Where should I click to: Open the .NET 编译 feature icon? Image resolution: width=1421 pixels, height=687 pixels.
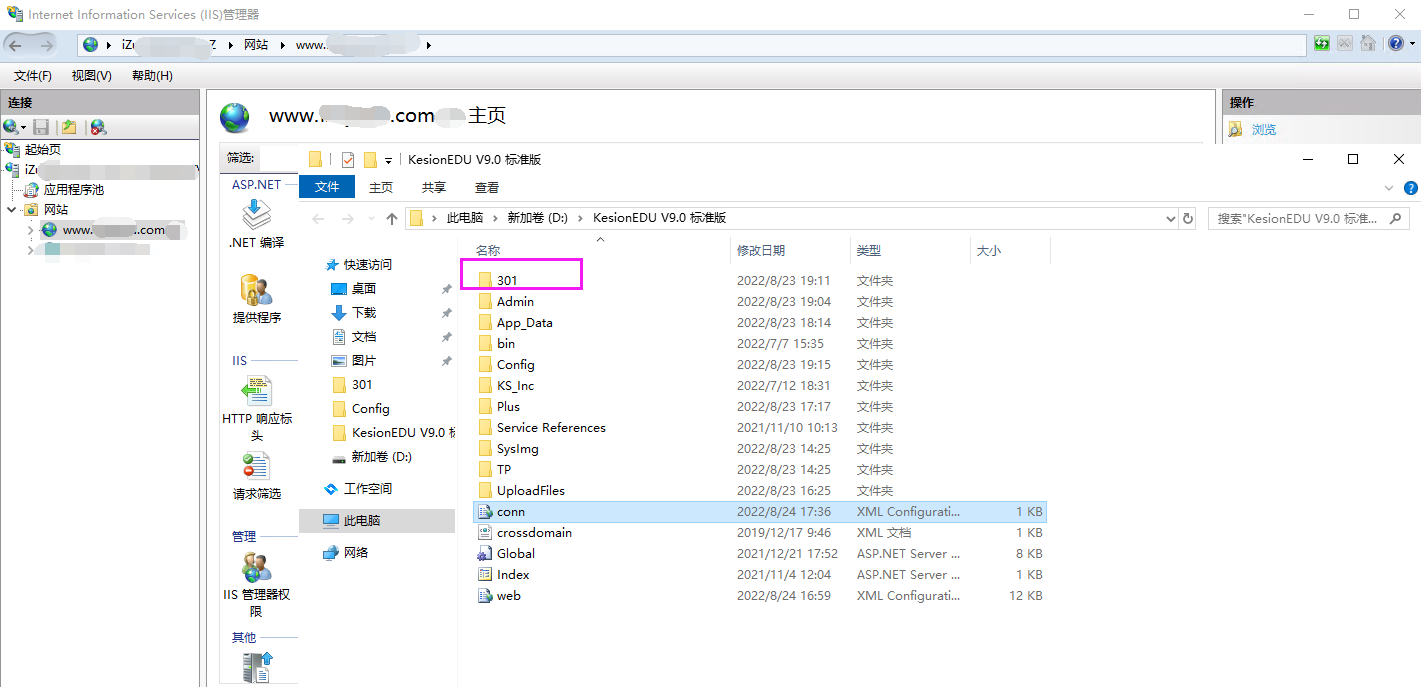256,215
